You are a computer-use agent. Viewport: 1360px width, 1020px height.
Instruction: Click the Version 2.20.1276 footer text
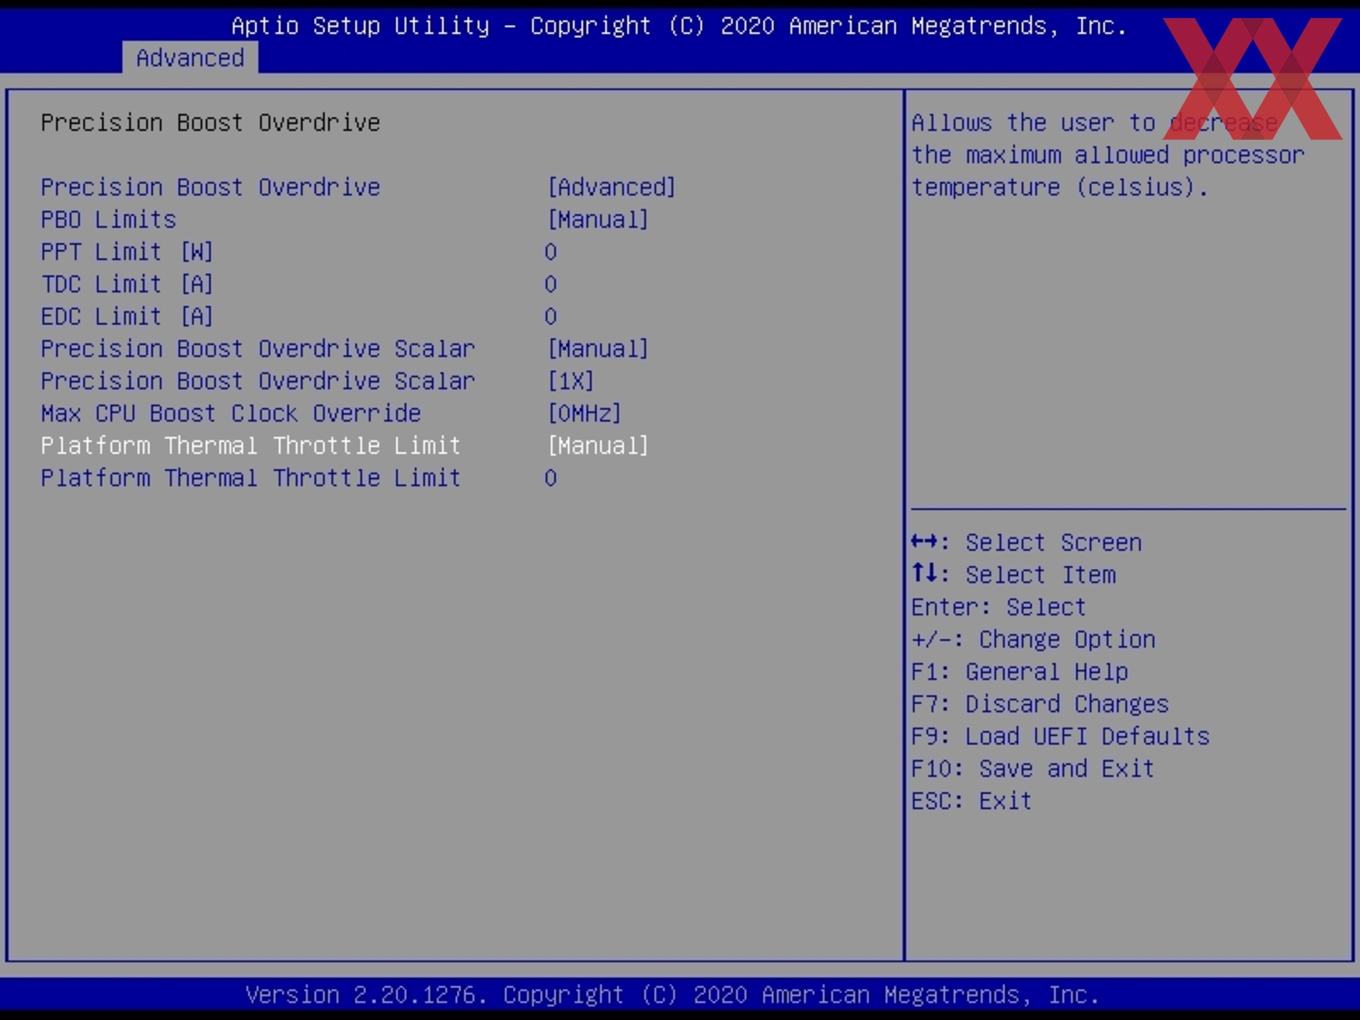pyautogui.click(x=672, y=995)
